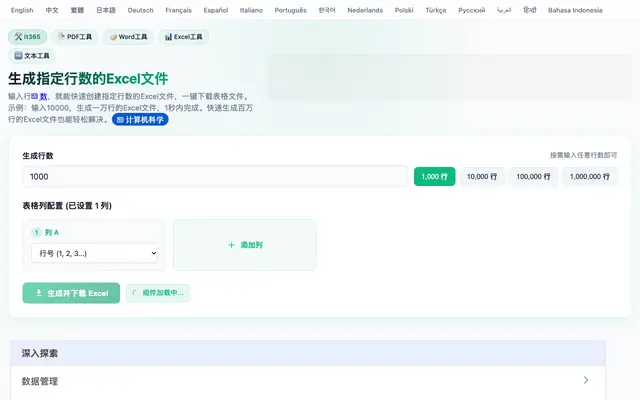Select the 100,000 行 preset
Image resolution: width=640 pixels, height=400 pixels.
pos(533,177)
